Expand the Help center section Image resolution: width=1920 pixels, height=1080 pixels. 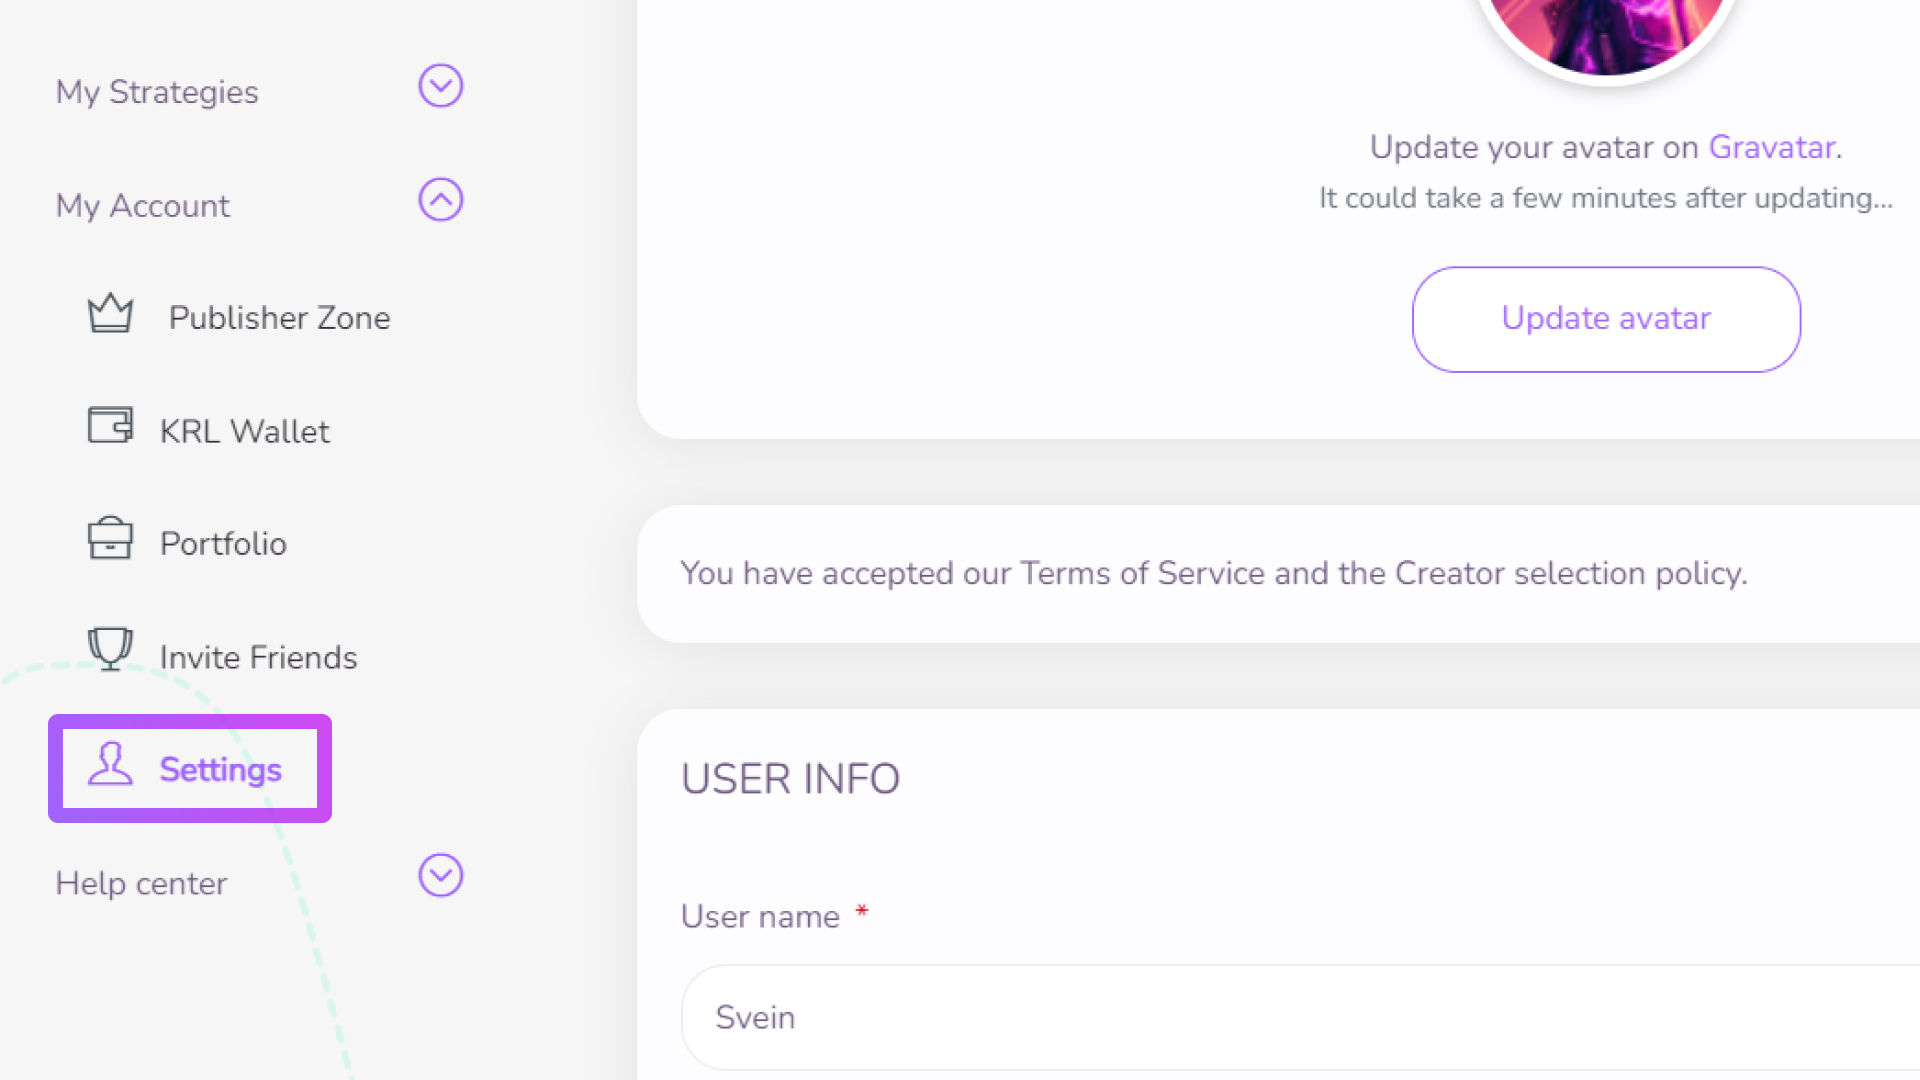(440, 876)
